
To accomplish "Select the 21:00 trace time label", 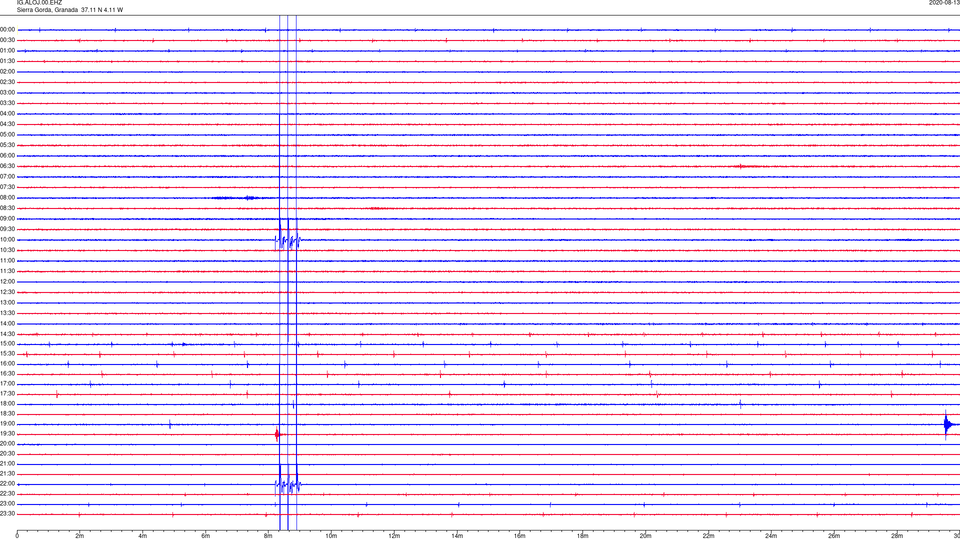I will [8, 463].
